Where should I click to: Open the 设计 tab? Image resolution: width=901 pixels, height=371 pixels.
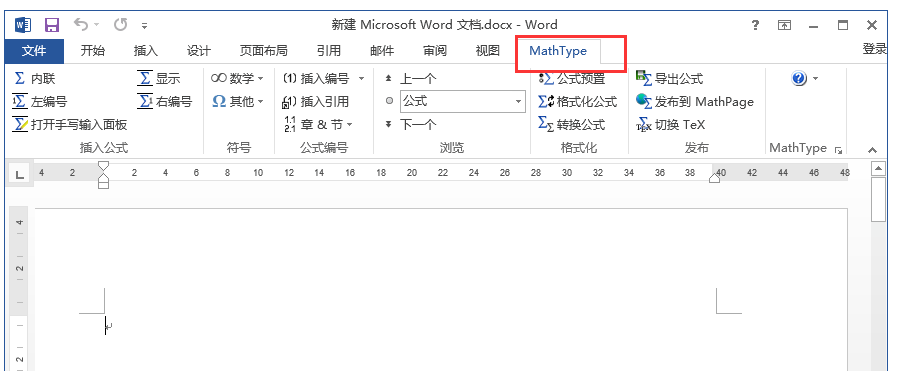tap(198, 51)
